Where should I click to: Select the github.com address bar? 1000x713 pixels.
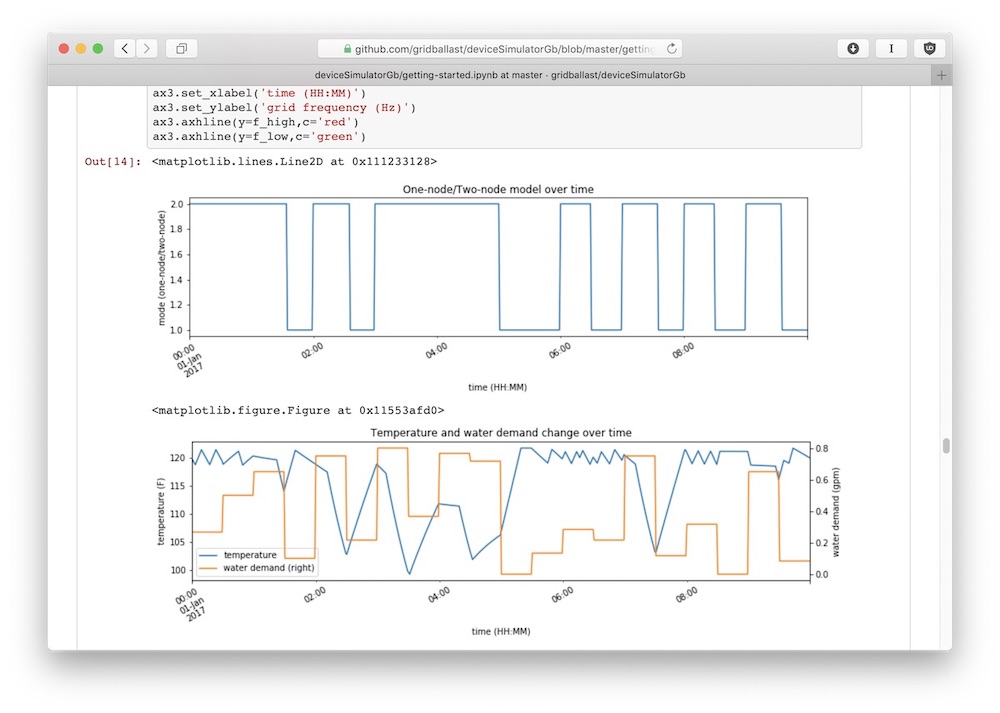(500, 48)
